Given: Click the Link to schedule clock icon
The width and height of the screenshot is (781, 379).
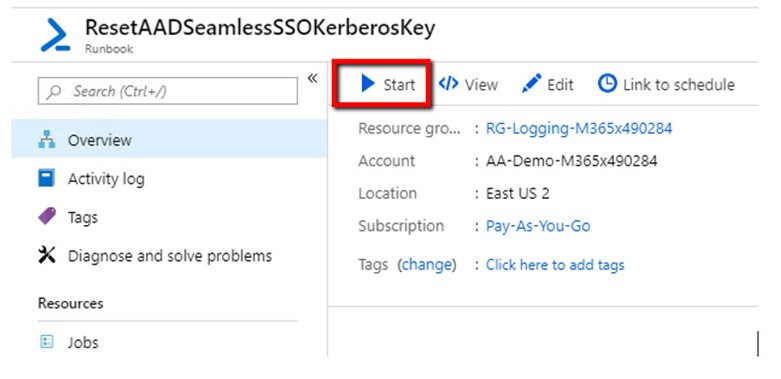Looking at the screenshot, I should click(607, 83).
